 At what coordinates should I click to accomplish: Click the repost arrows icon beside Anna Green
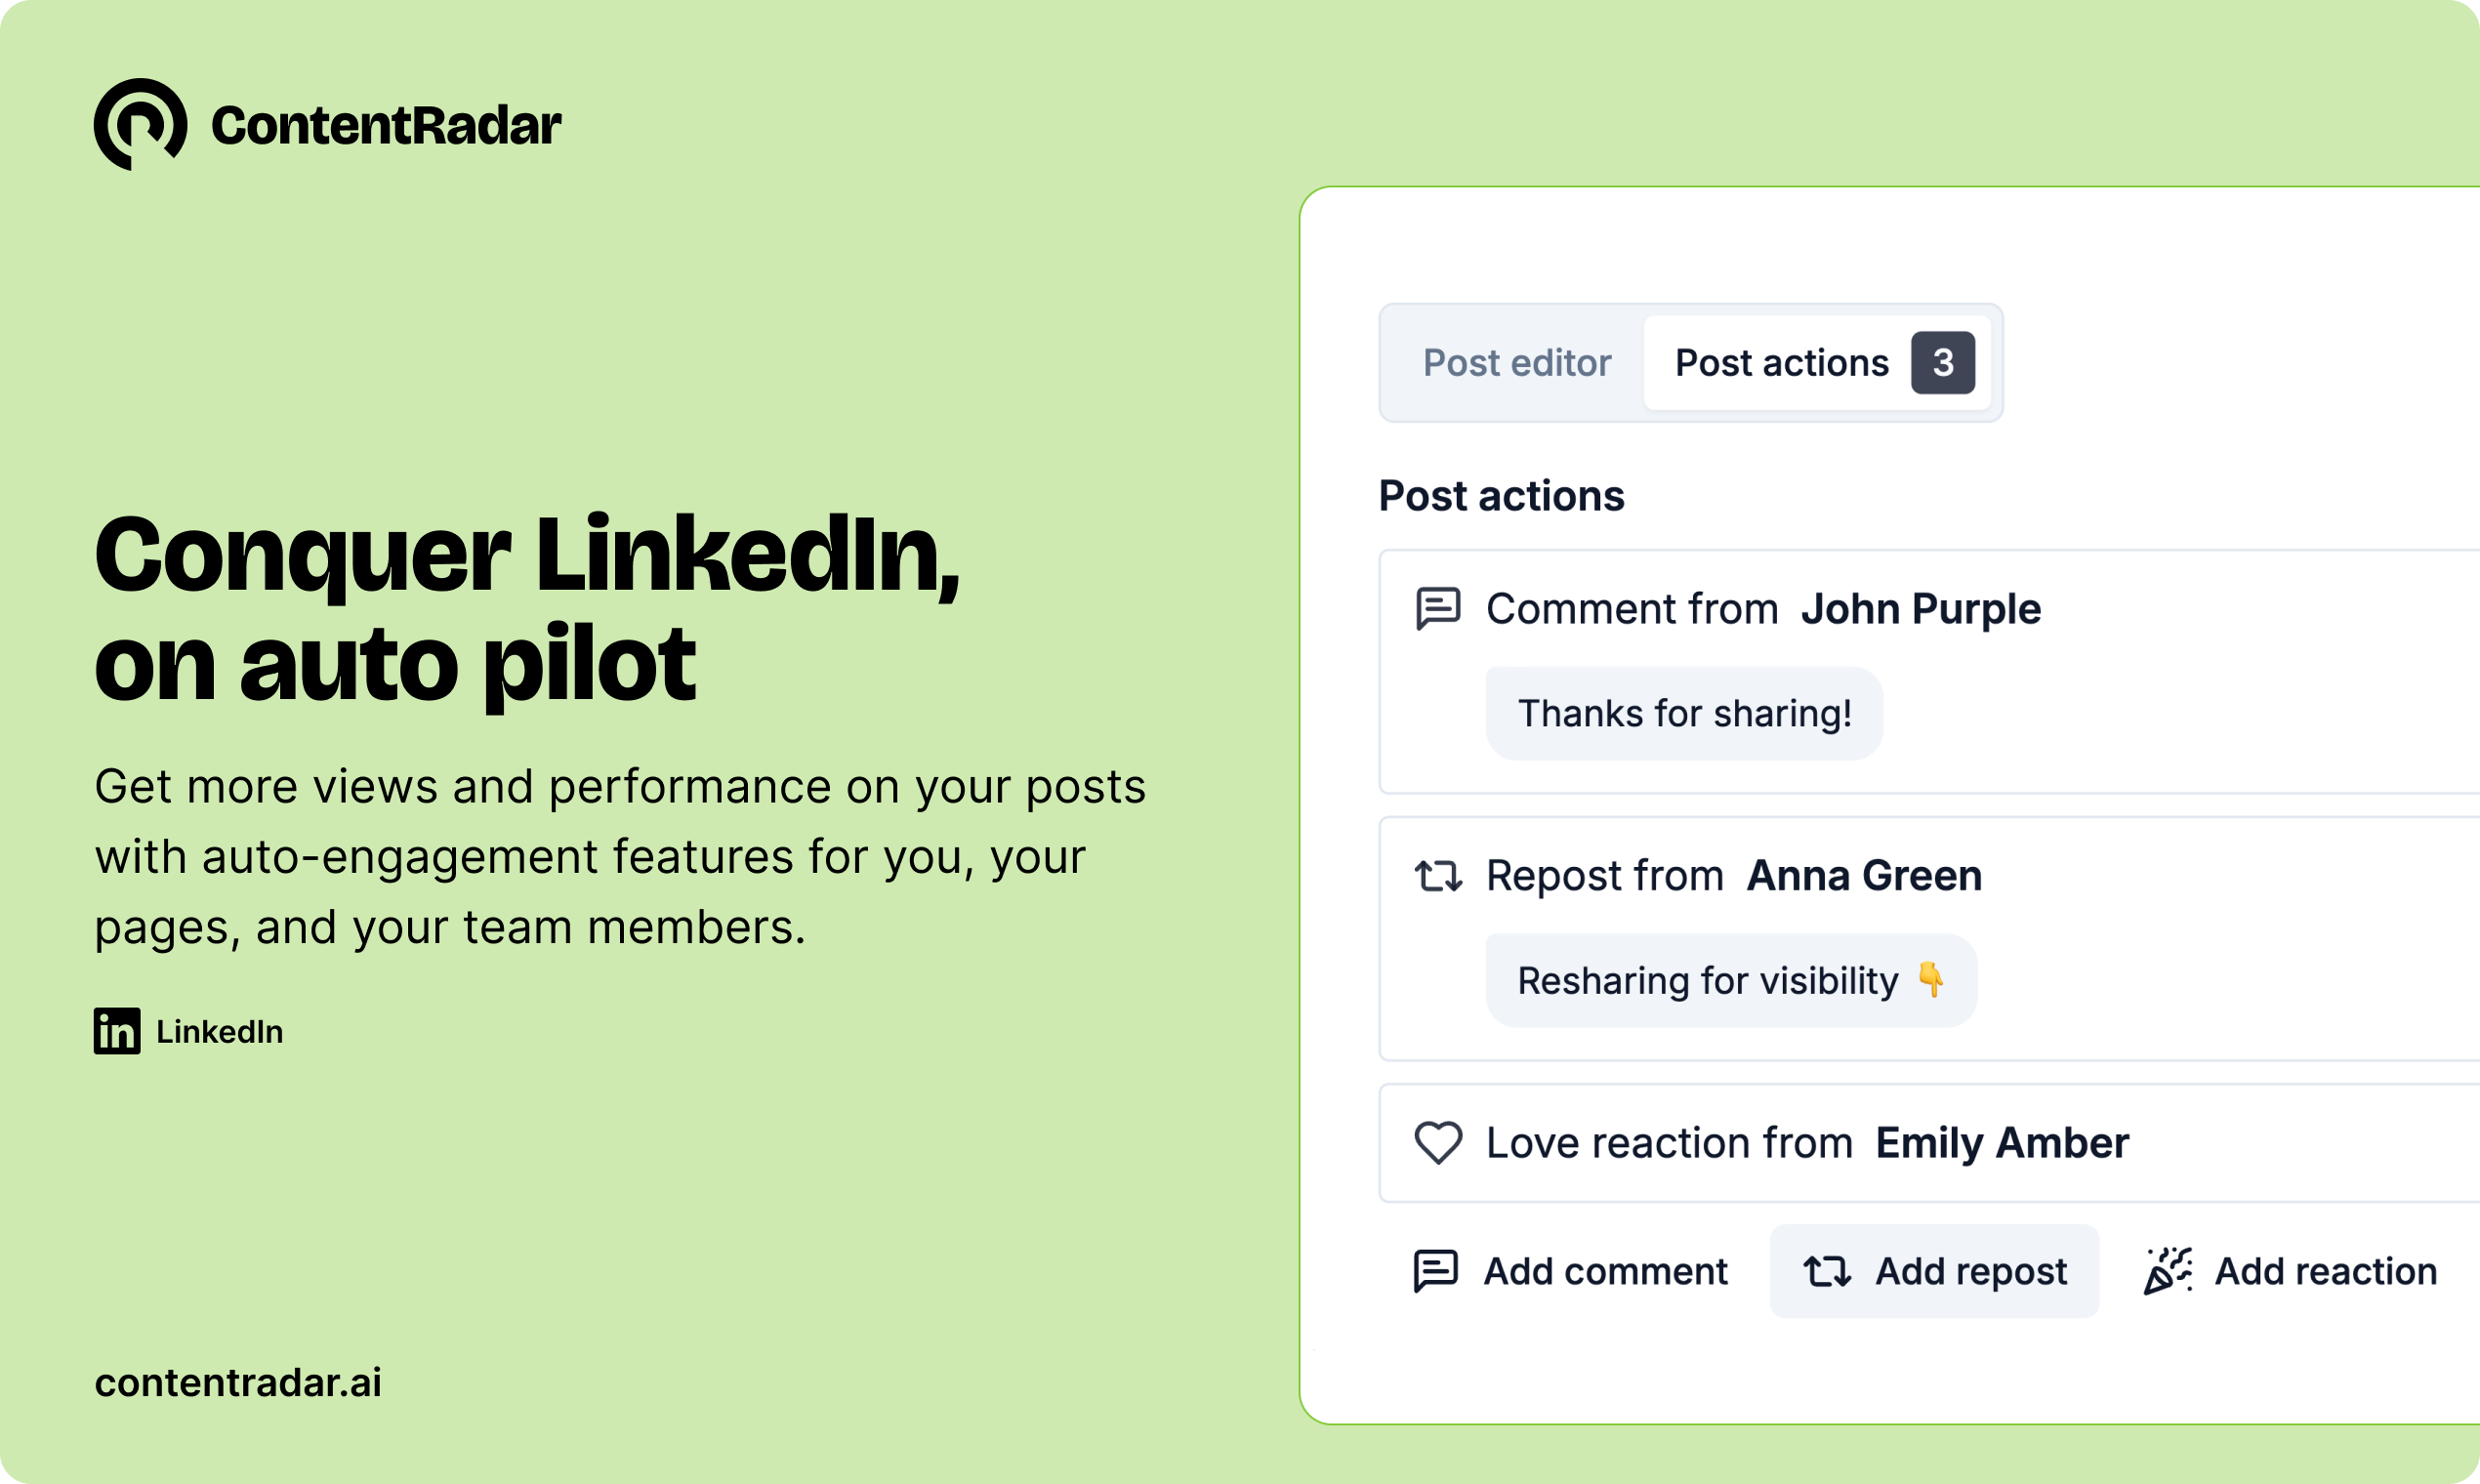(1438, 876)
